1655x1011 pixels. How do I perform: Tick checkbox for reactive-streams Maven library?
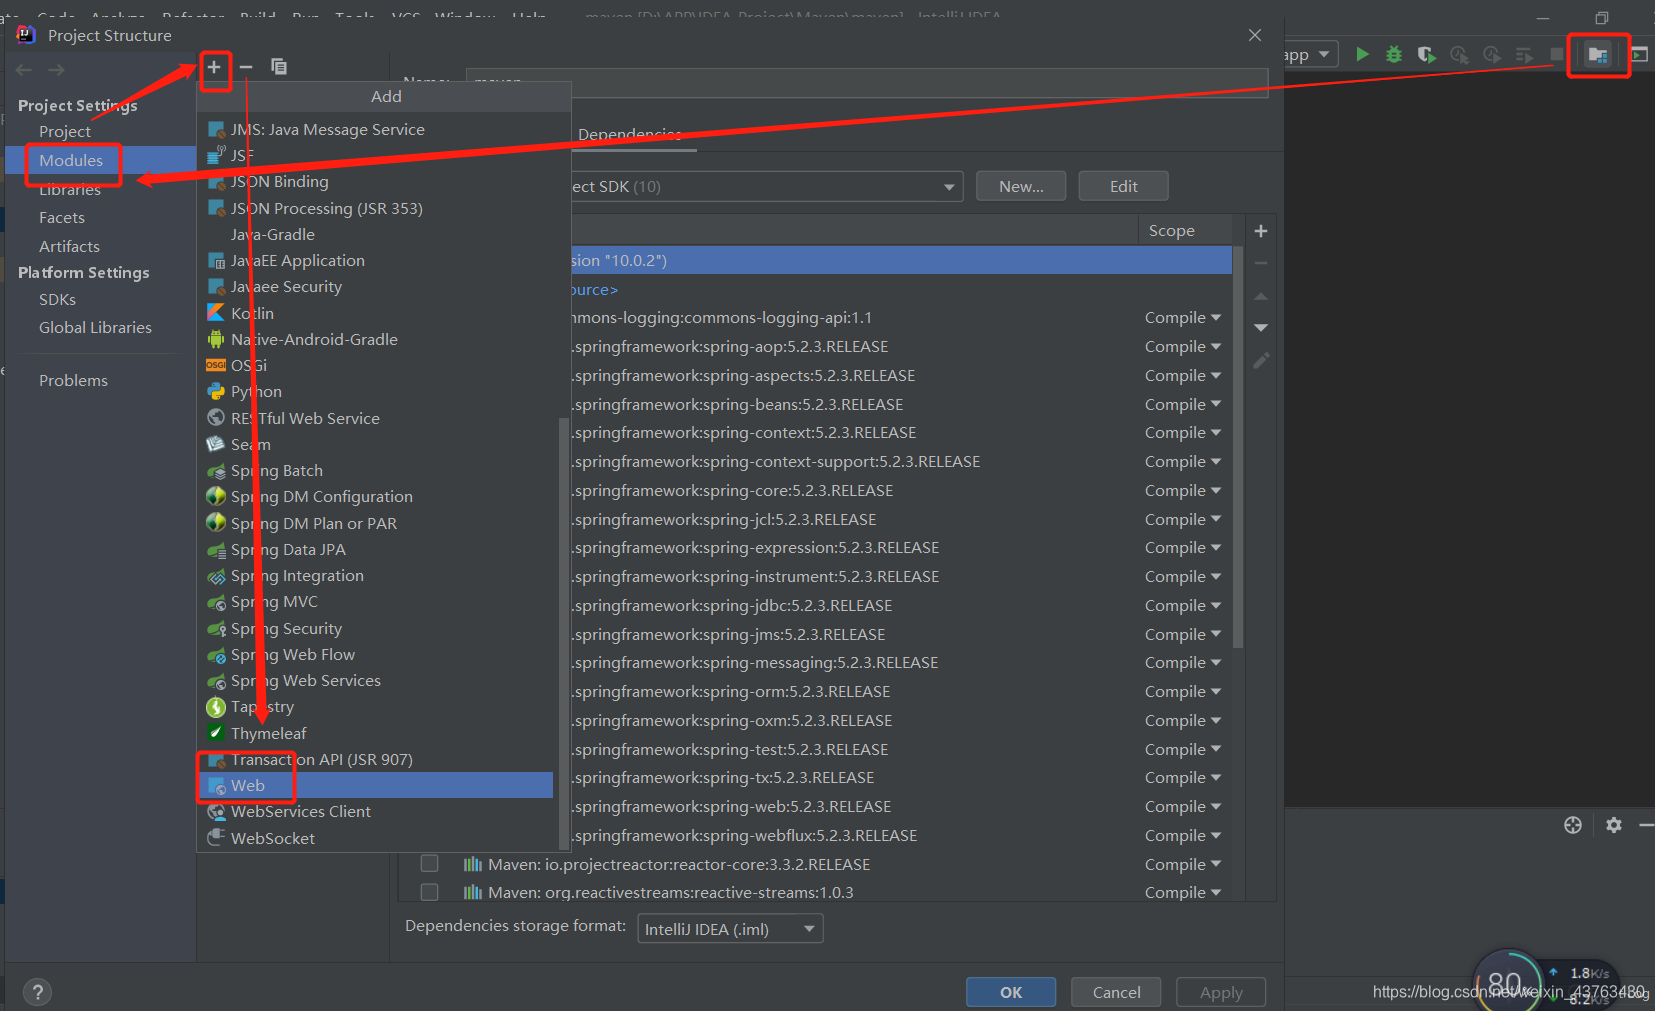pyautogui.click(x=429, y=892)
